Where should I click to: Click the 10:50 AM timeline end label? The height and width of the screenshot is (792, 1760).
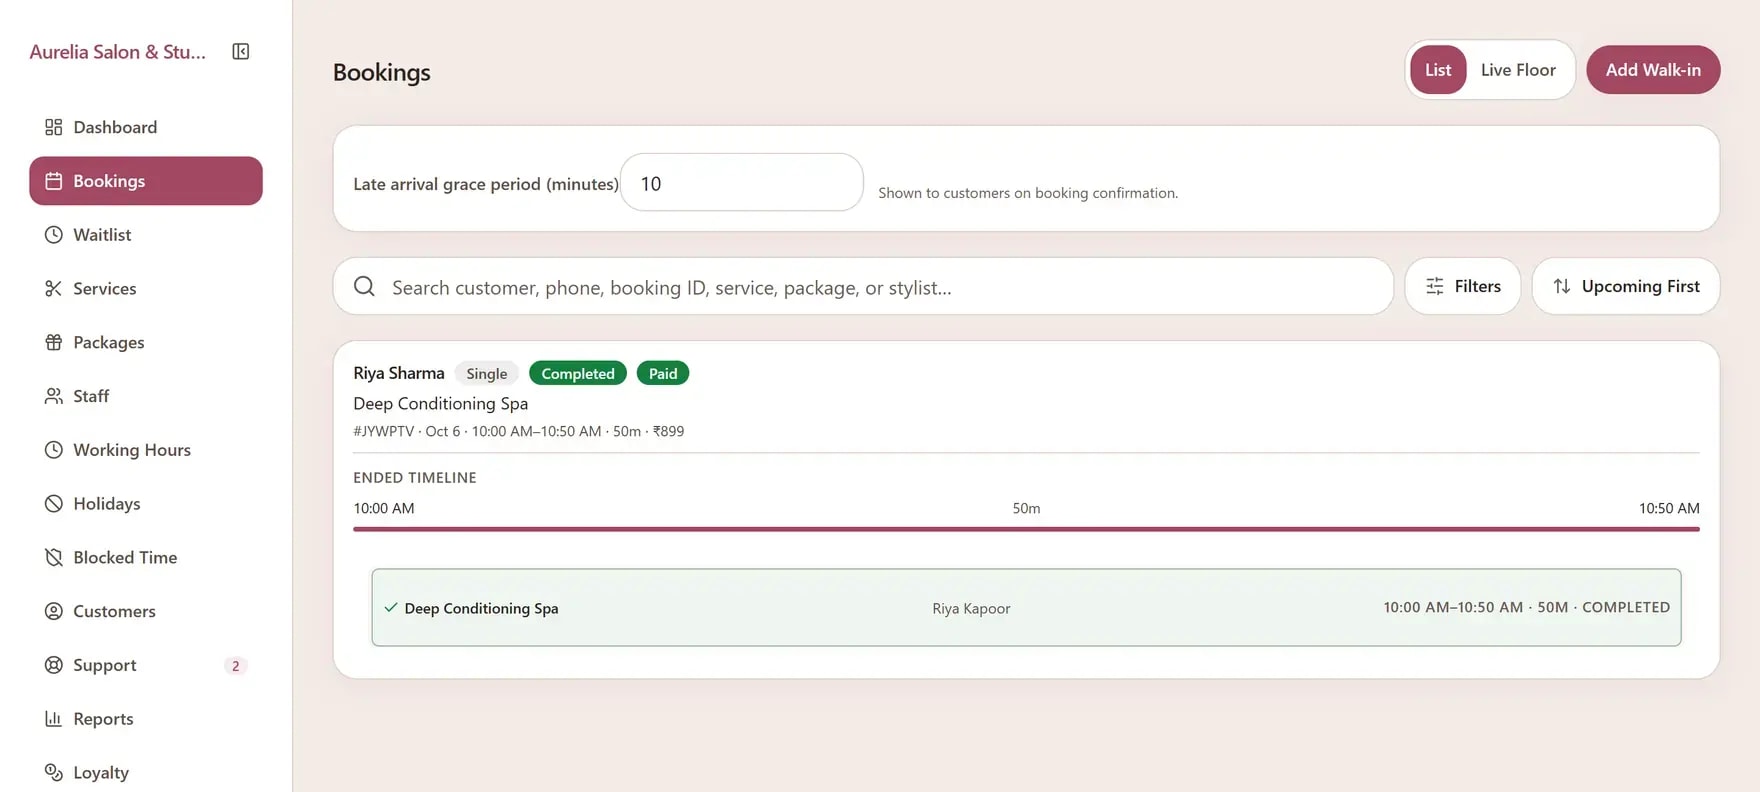[1669, 508]
